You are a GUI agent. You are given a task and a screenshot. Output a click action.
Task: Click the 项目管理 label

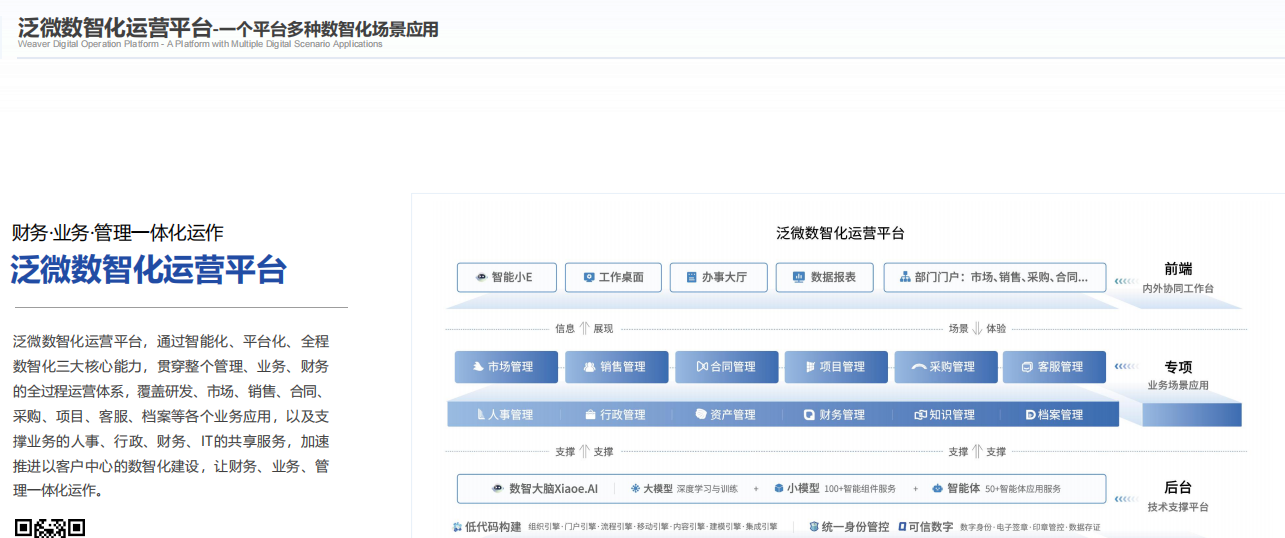tap(843, 367)
